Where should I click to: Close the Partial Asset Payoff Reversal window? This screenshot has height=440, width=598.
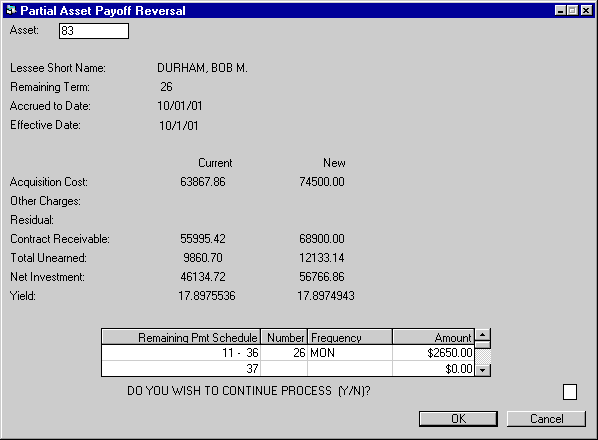[586, 10]
